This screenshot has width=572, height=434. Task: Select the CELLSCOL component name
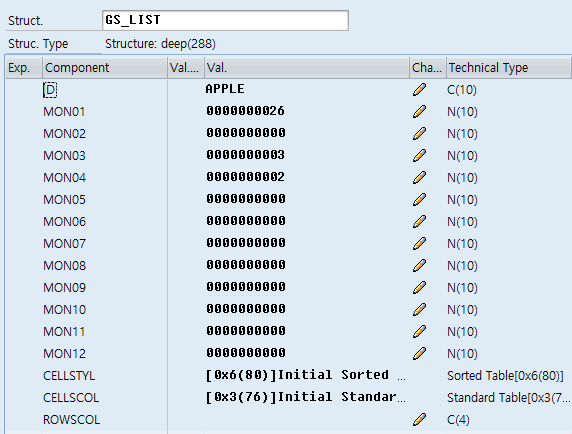(71, 398)
